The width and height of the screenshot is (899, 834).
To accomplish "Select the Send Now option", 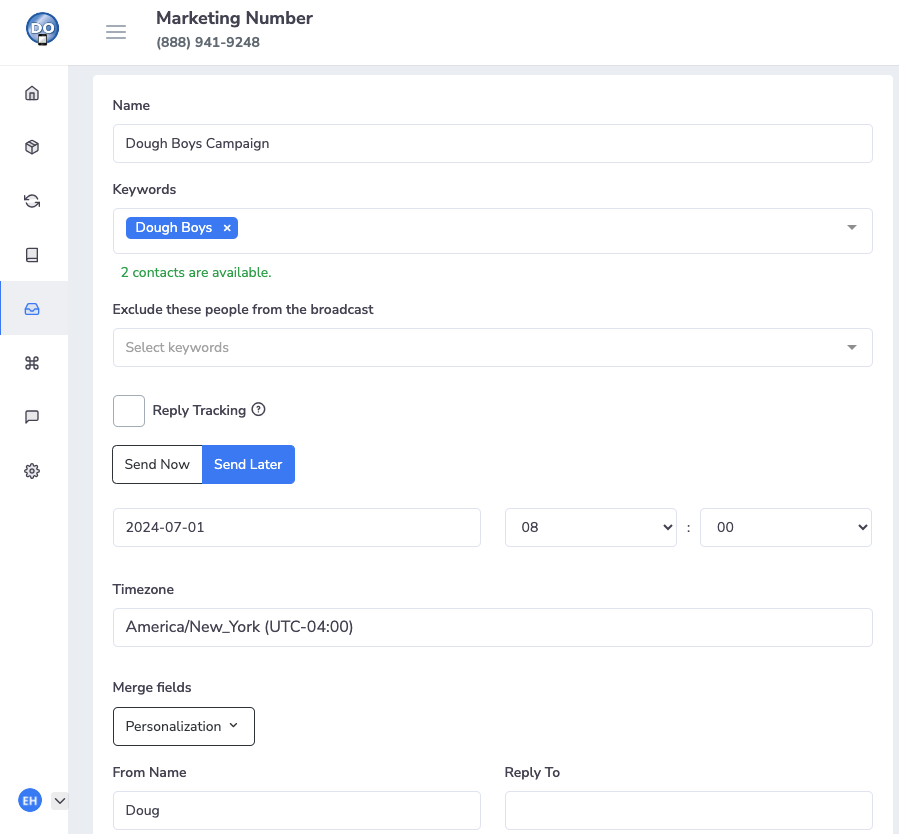I will (157, 464).
